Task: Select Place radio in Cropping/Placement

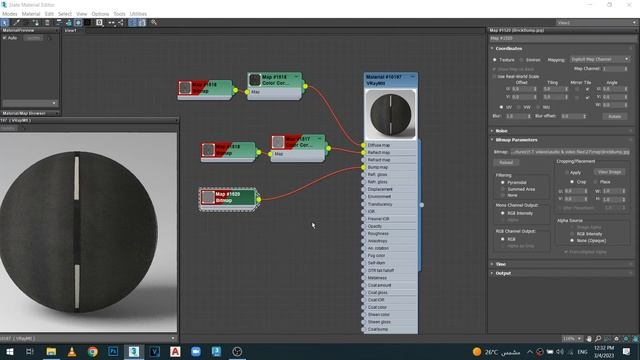Action: [595, 182]
